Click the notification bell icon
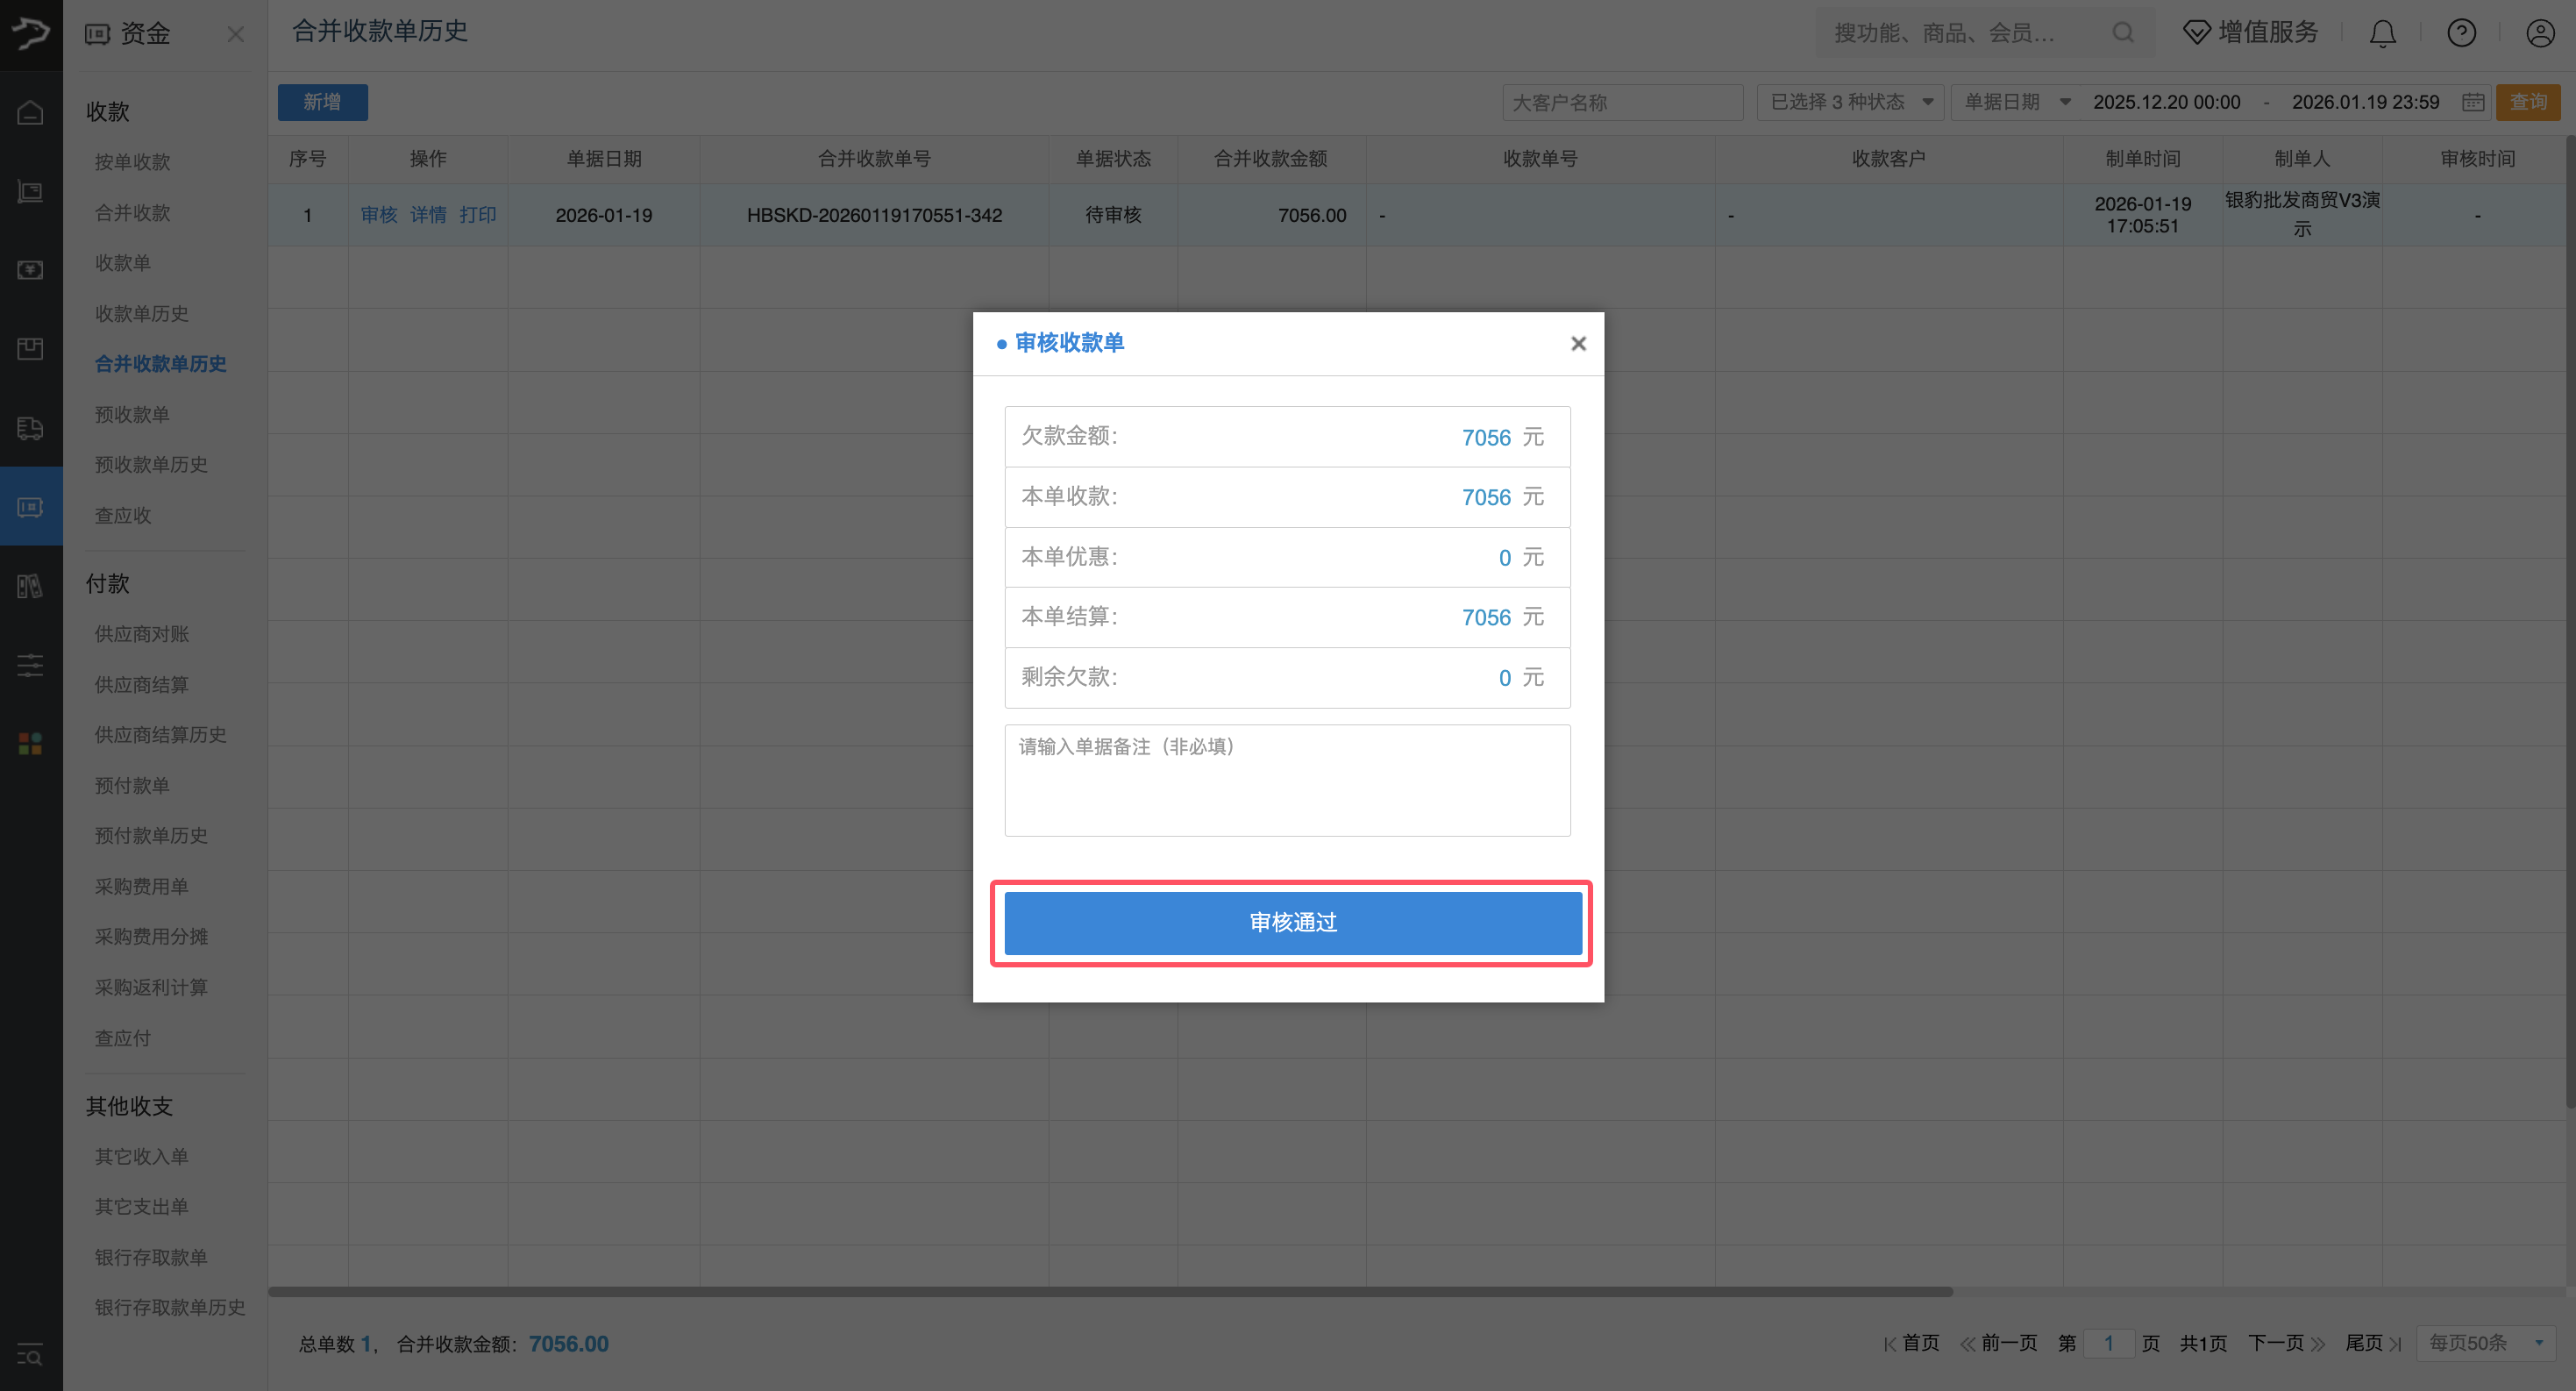2576x1391 pixels. point(2382,34)
